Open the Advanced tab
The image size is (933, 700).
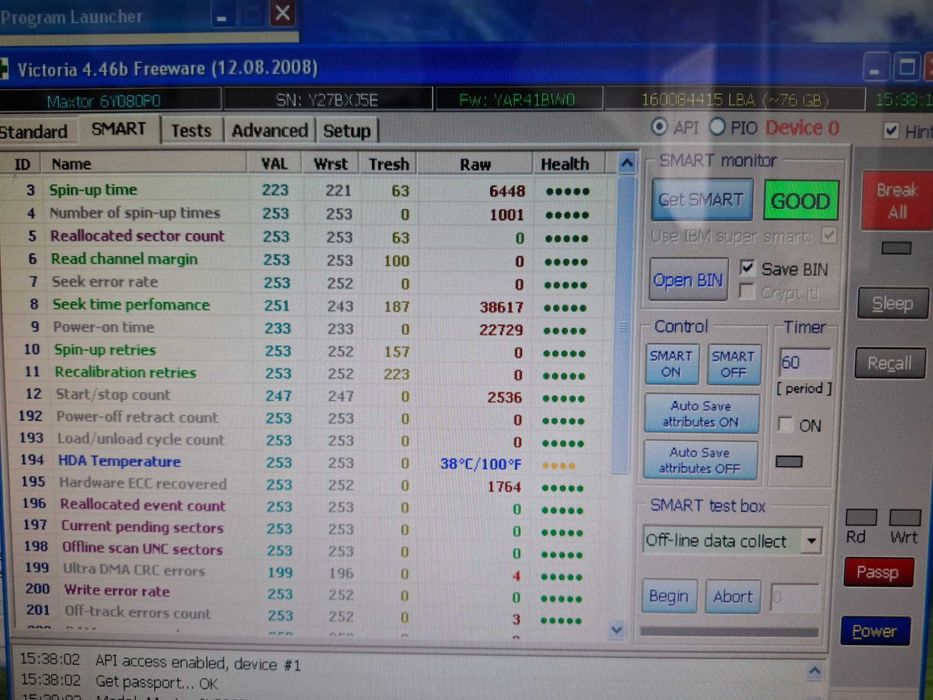tap(270, 130)
